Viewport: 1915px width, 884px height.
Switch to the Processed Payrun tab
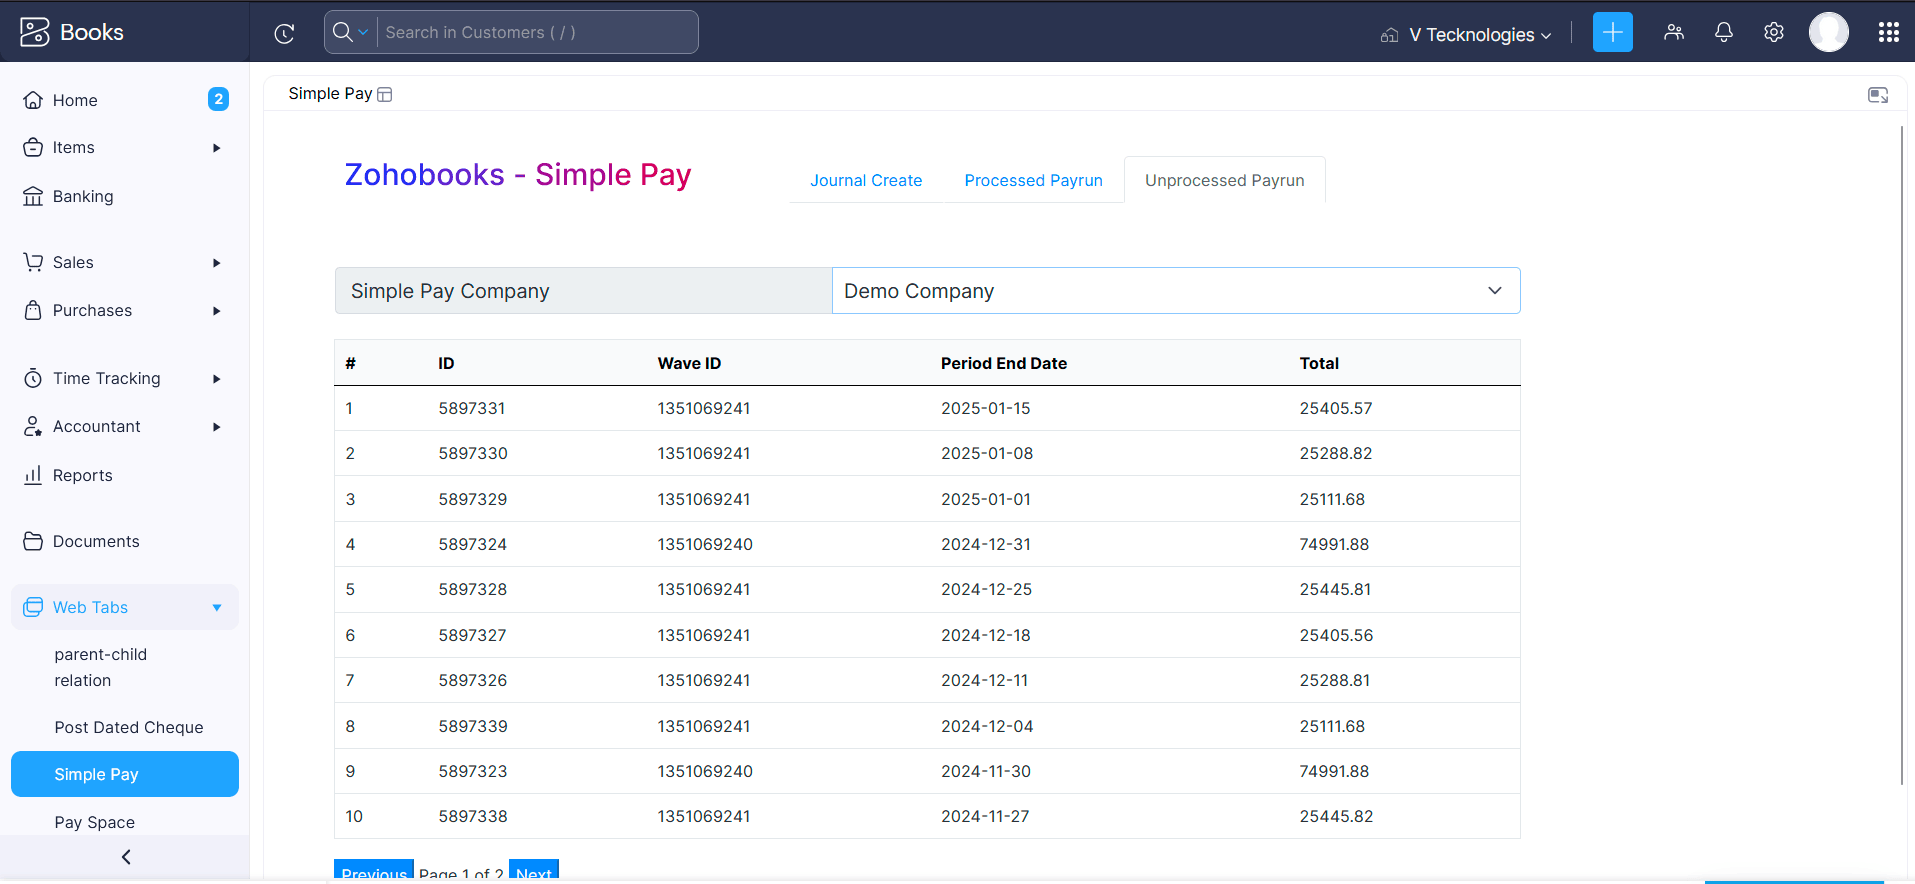tap(1033, 180)
